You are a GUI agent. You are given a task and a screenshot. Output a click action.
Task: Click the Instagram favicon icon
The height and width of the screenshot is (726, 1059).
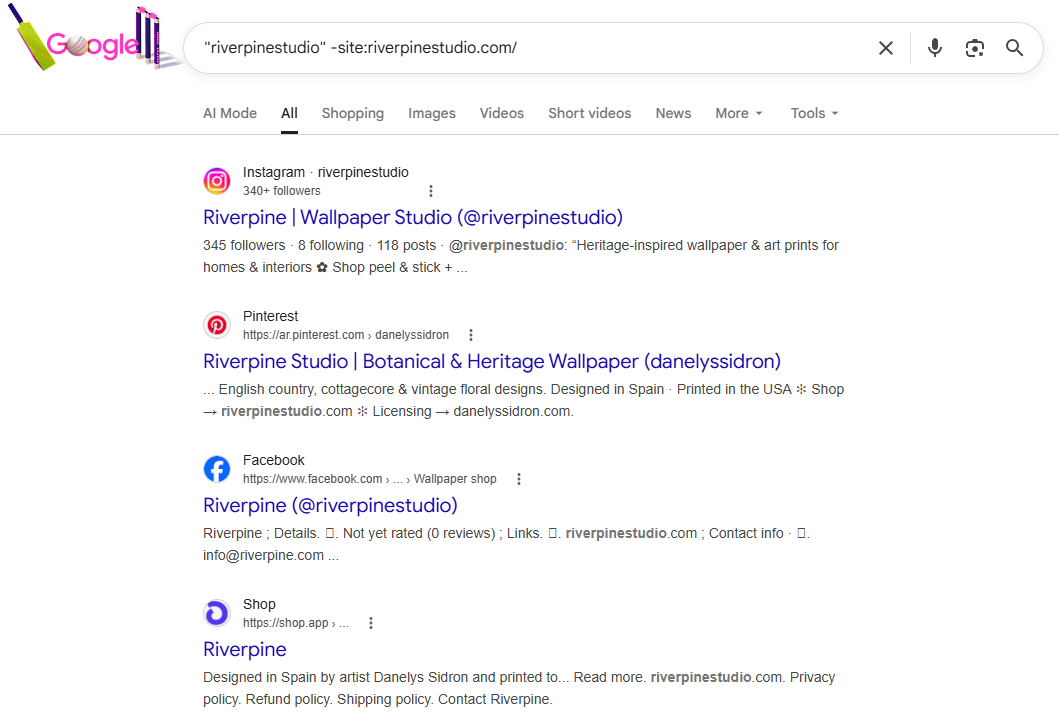tap(217, 181)
